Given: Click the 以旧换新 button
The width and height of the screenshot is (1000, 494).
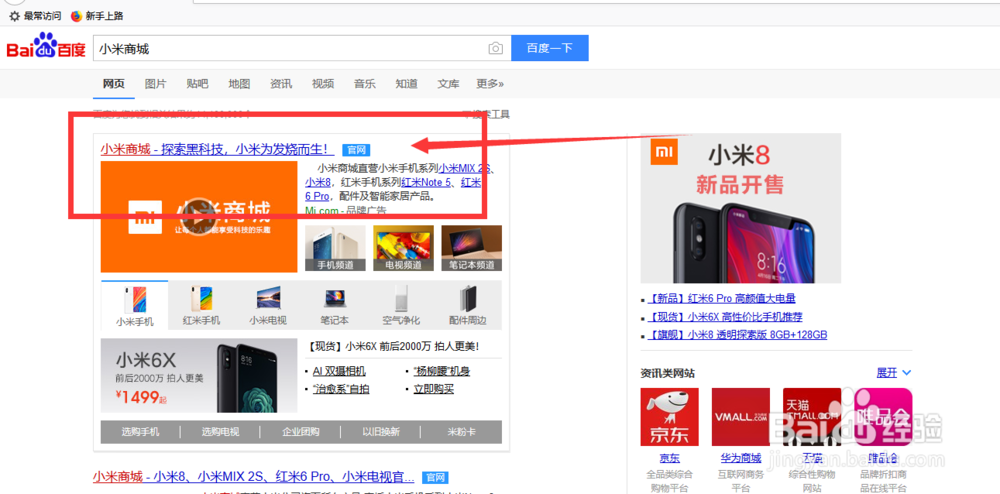Looking at the screenshot, I should pos(381,432).
